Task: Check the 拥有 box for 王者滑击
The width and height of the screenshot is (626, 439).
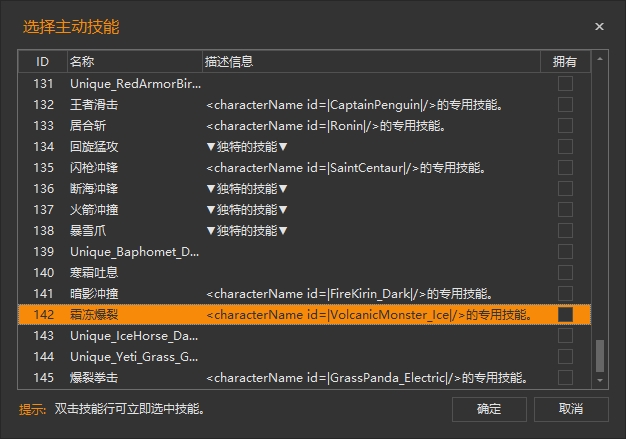Action: click(565, 105)
